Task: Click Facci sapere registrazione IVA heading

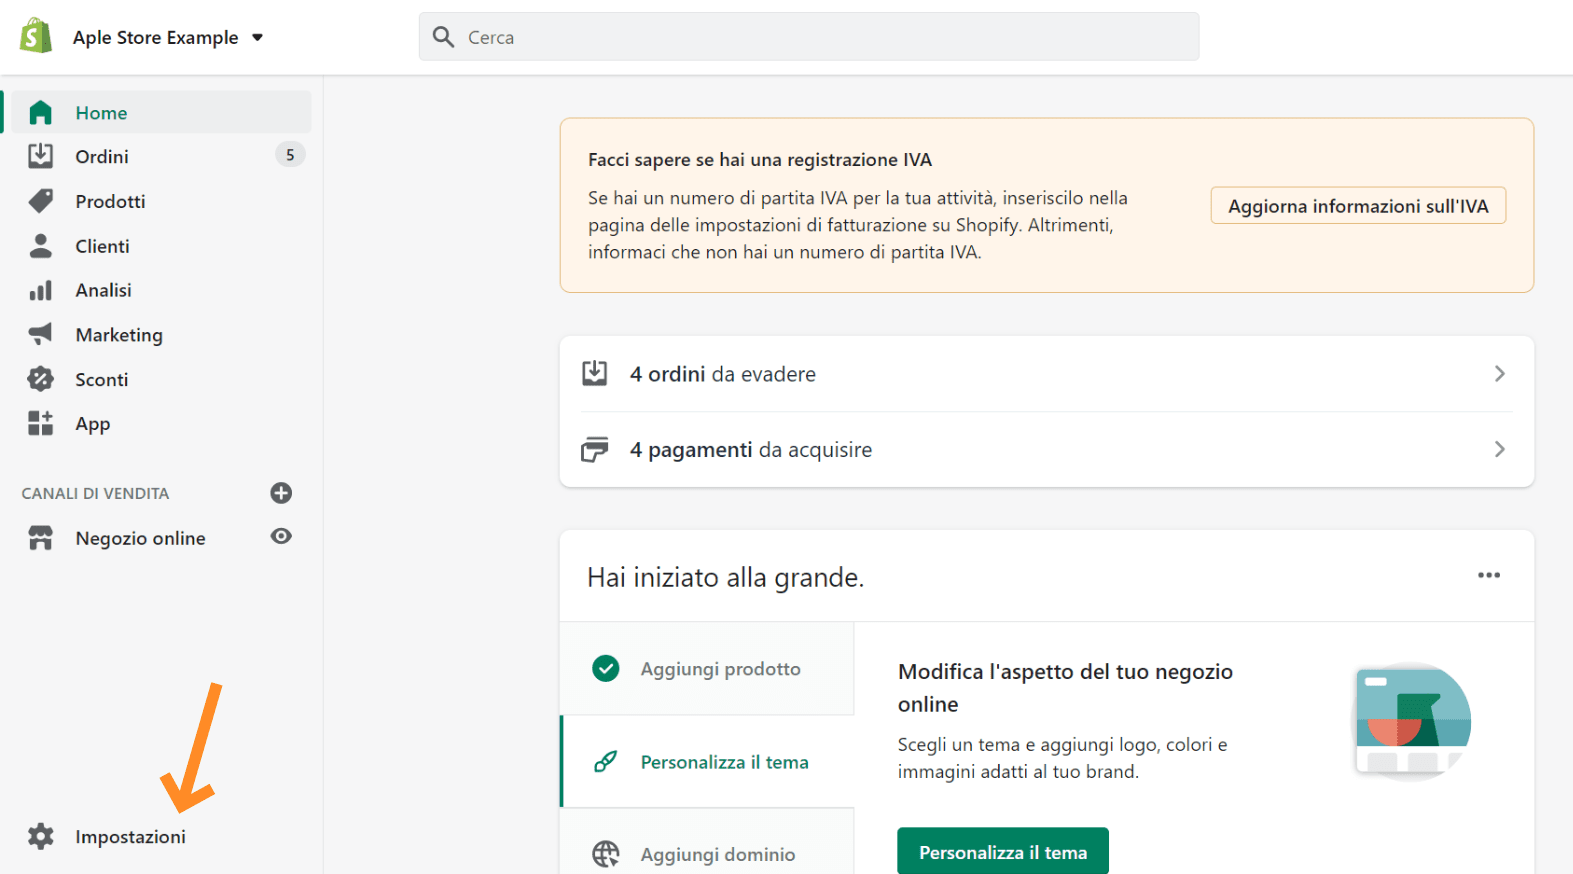Action: tap(760, 160)
